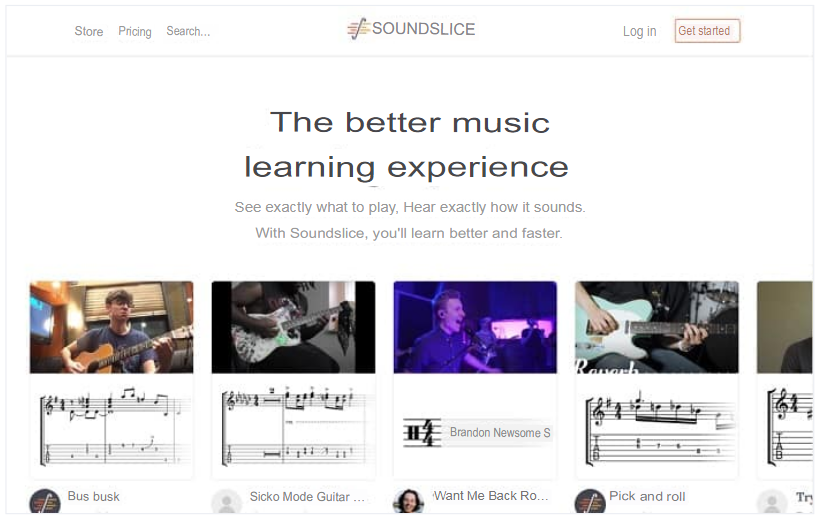Focus the Search... field
The width and height of the screenshot is (815, 516).
pos(188,31)
